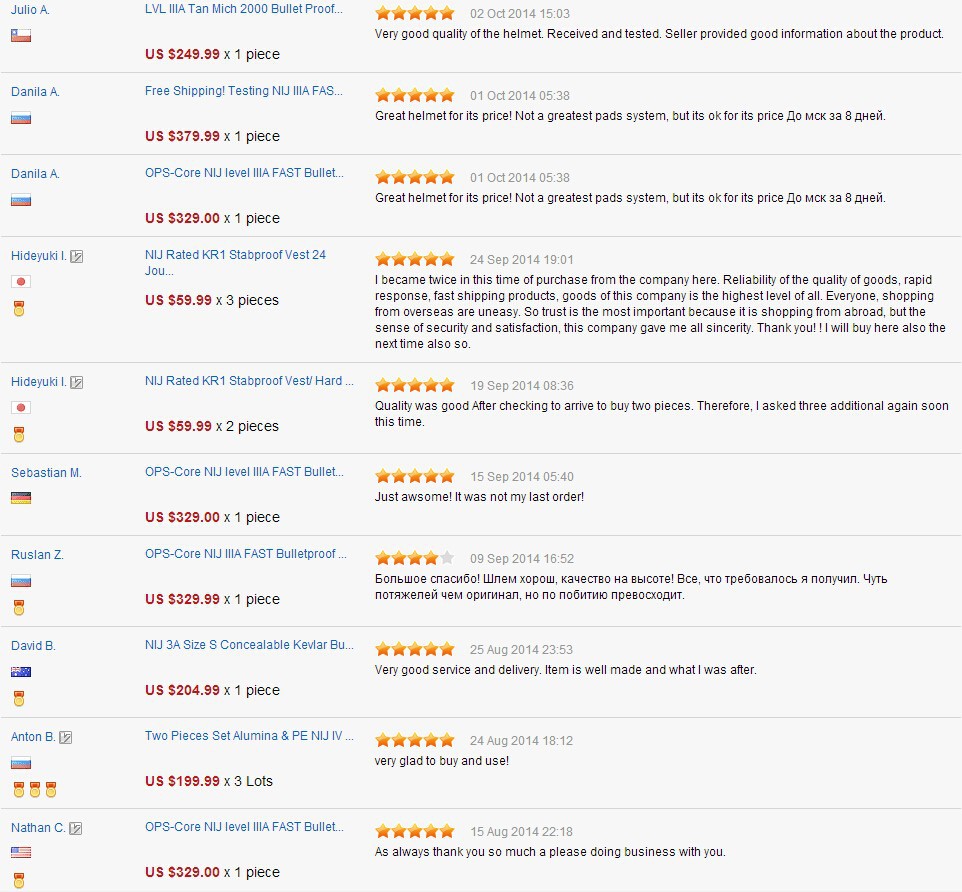This screenshot has height=892, width=962.
Task: Open the NIJ Rated KR1 Stabproof Vest/ Hard link
Action: 243,381
